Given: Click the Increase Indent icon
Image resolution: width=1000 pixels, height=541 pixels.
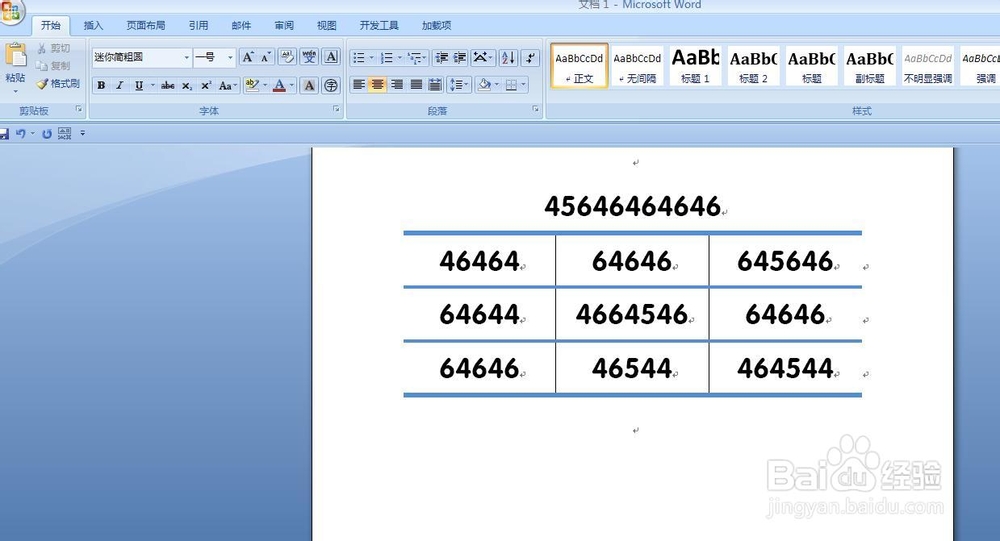Looking at the screenshot, I should point(460,58).
